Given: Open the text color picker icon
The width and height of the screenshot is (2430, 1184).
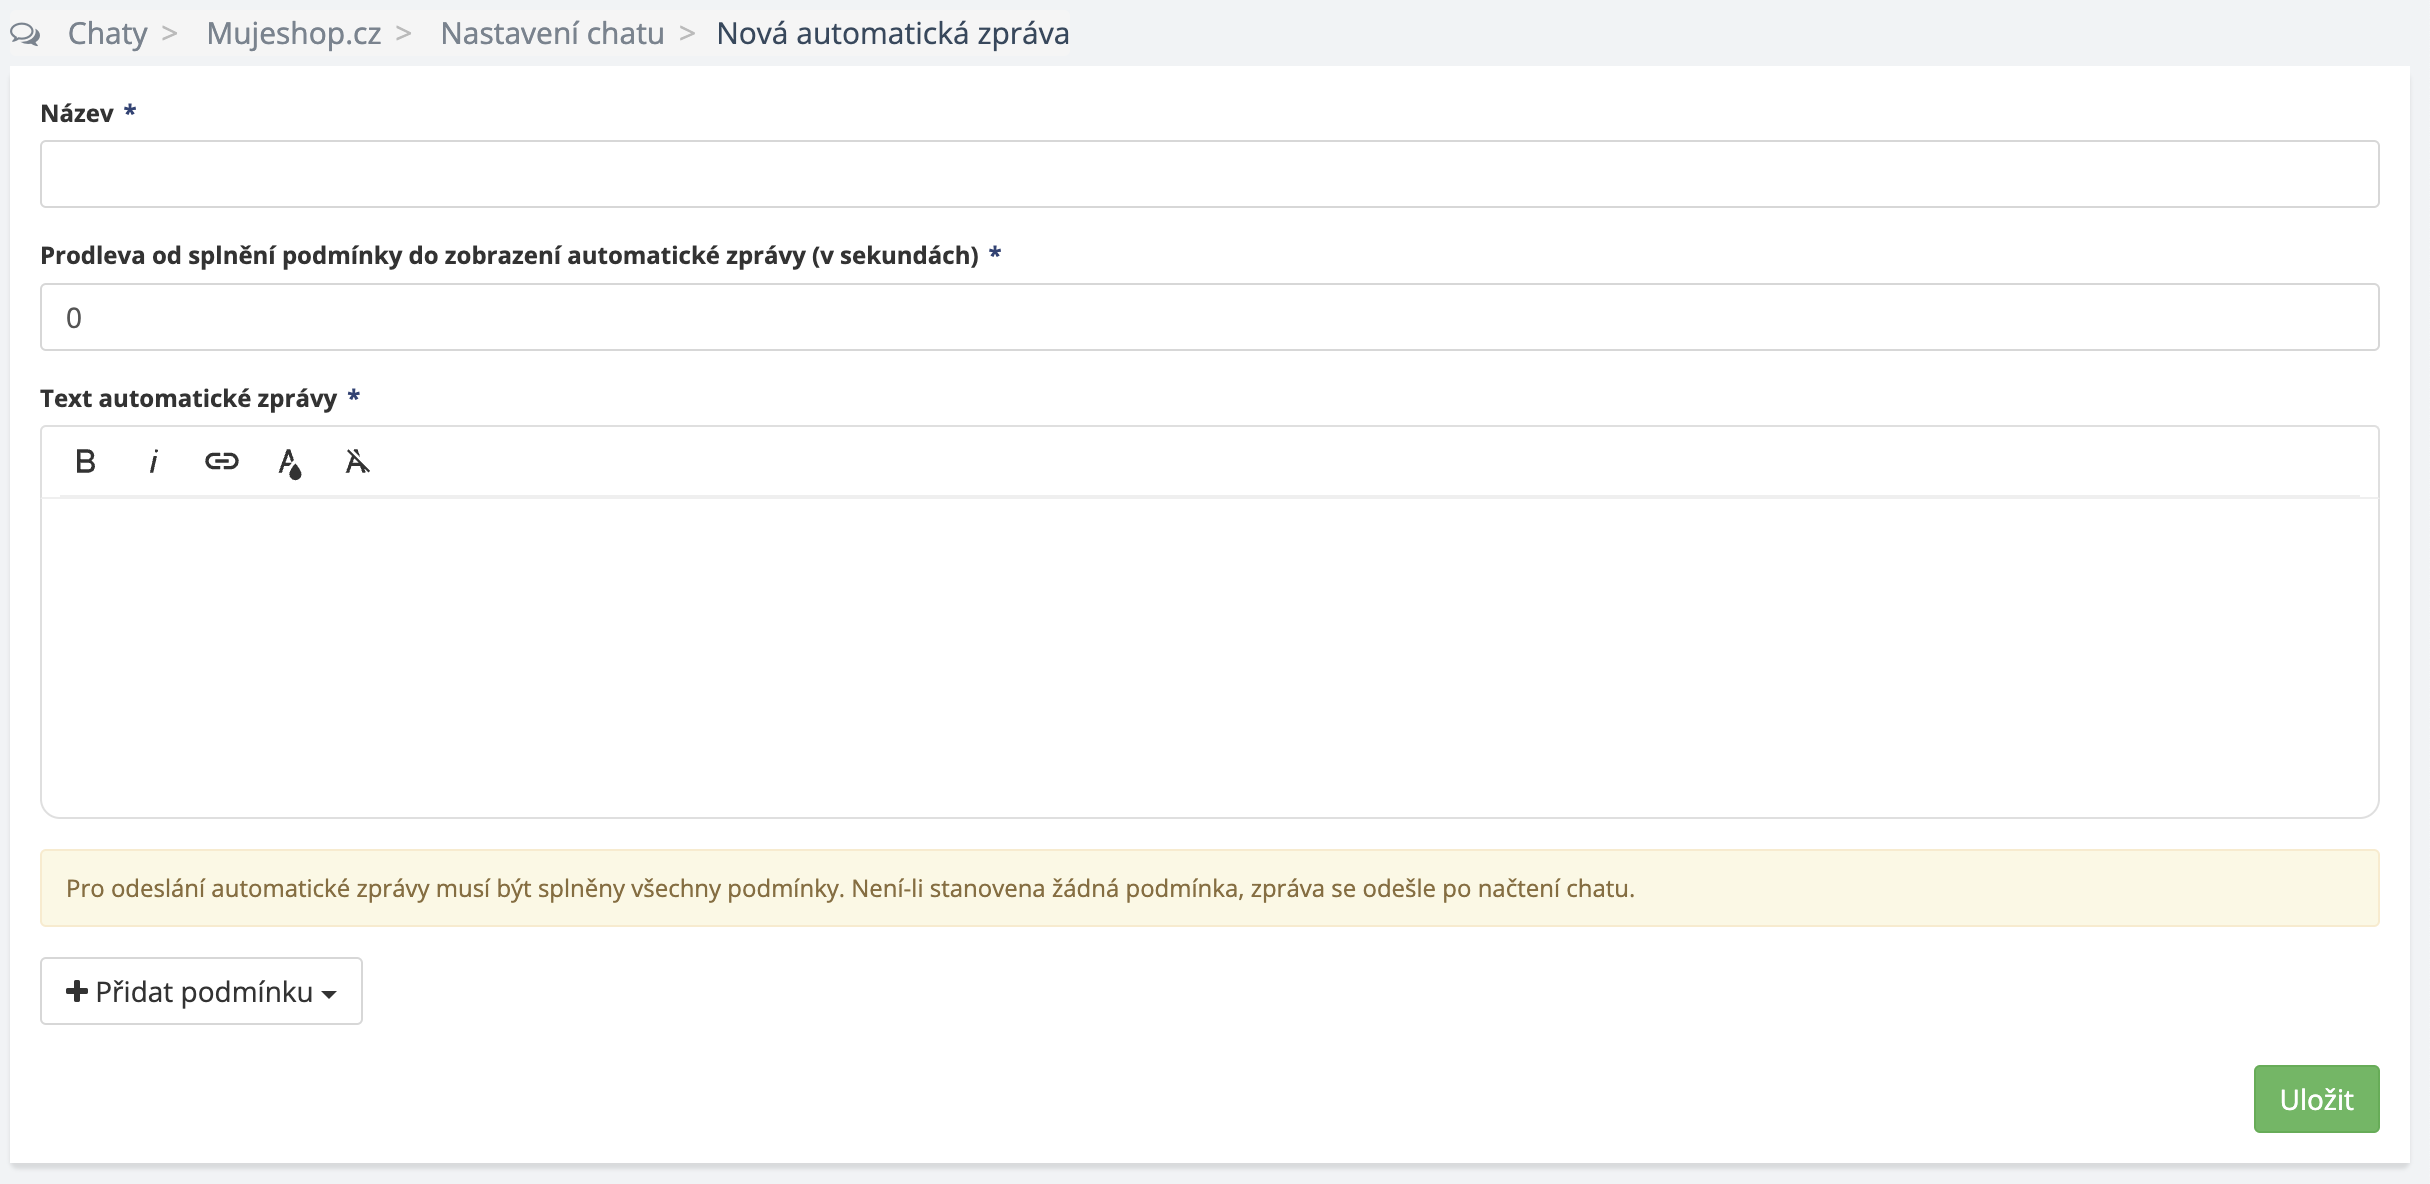Looking at the screenshot, I should coord(289,462).
